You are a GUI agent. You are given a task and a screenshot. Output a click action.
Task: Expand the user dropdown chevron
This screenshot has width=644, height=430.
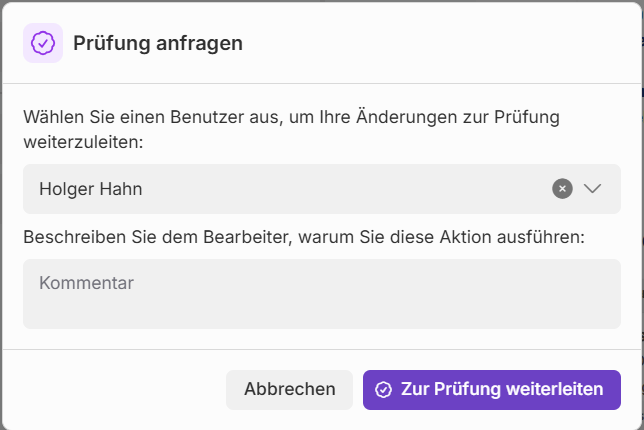tap(593, 189)
